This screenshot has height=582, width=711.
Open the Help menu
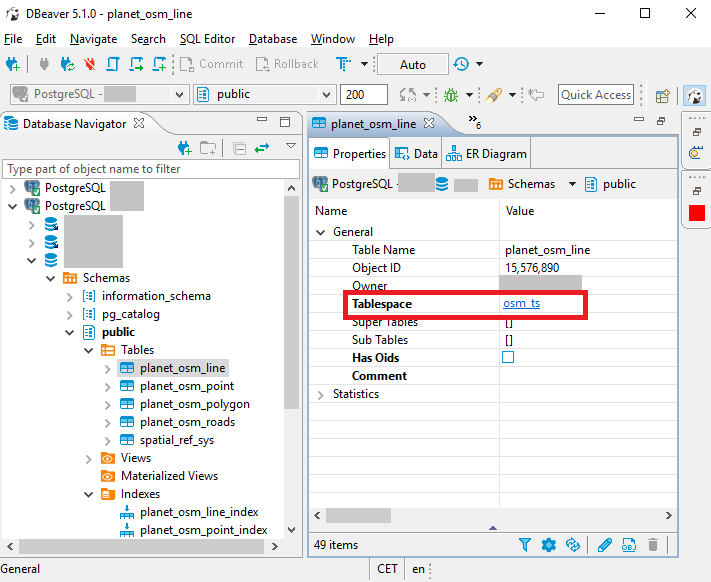coord(381,39)
